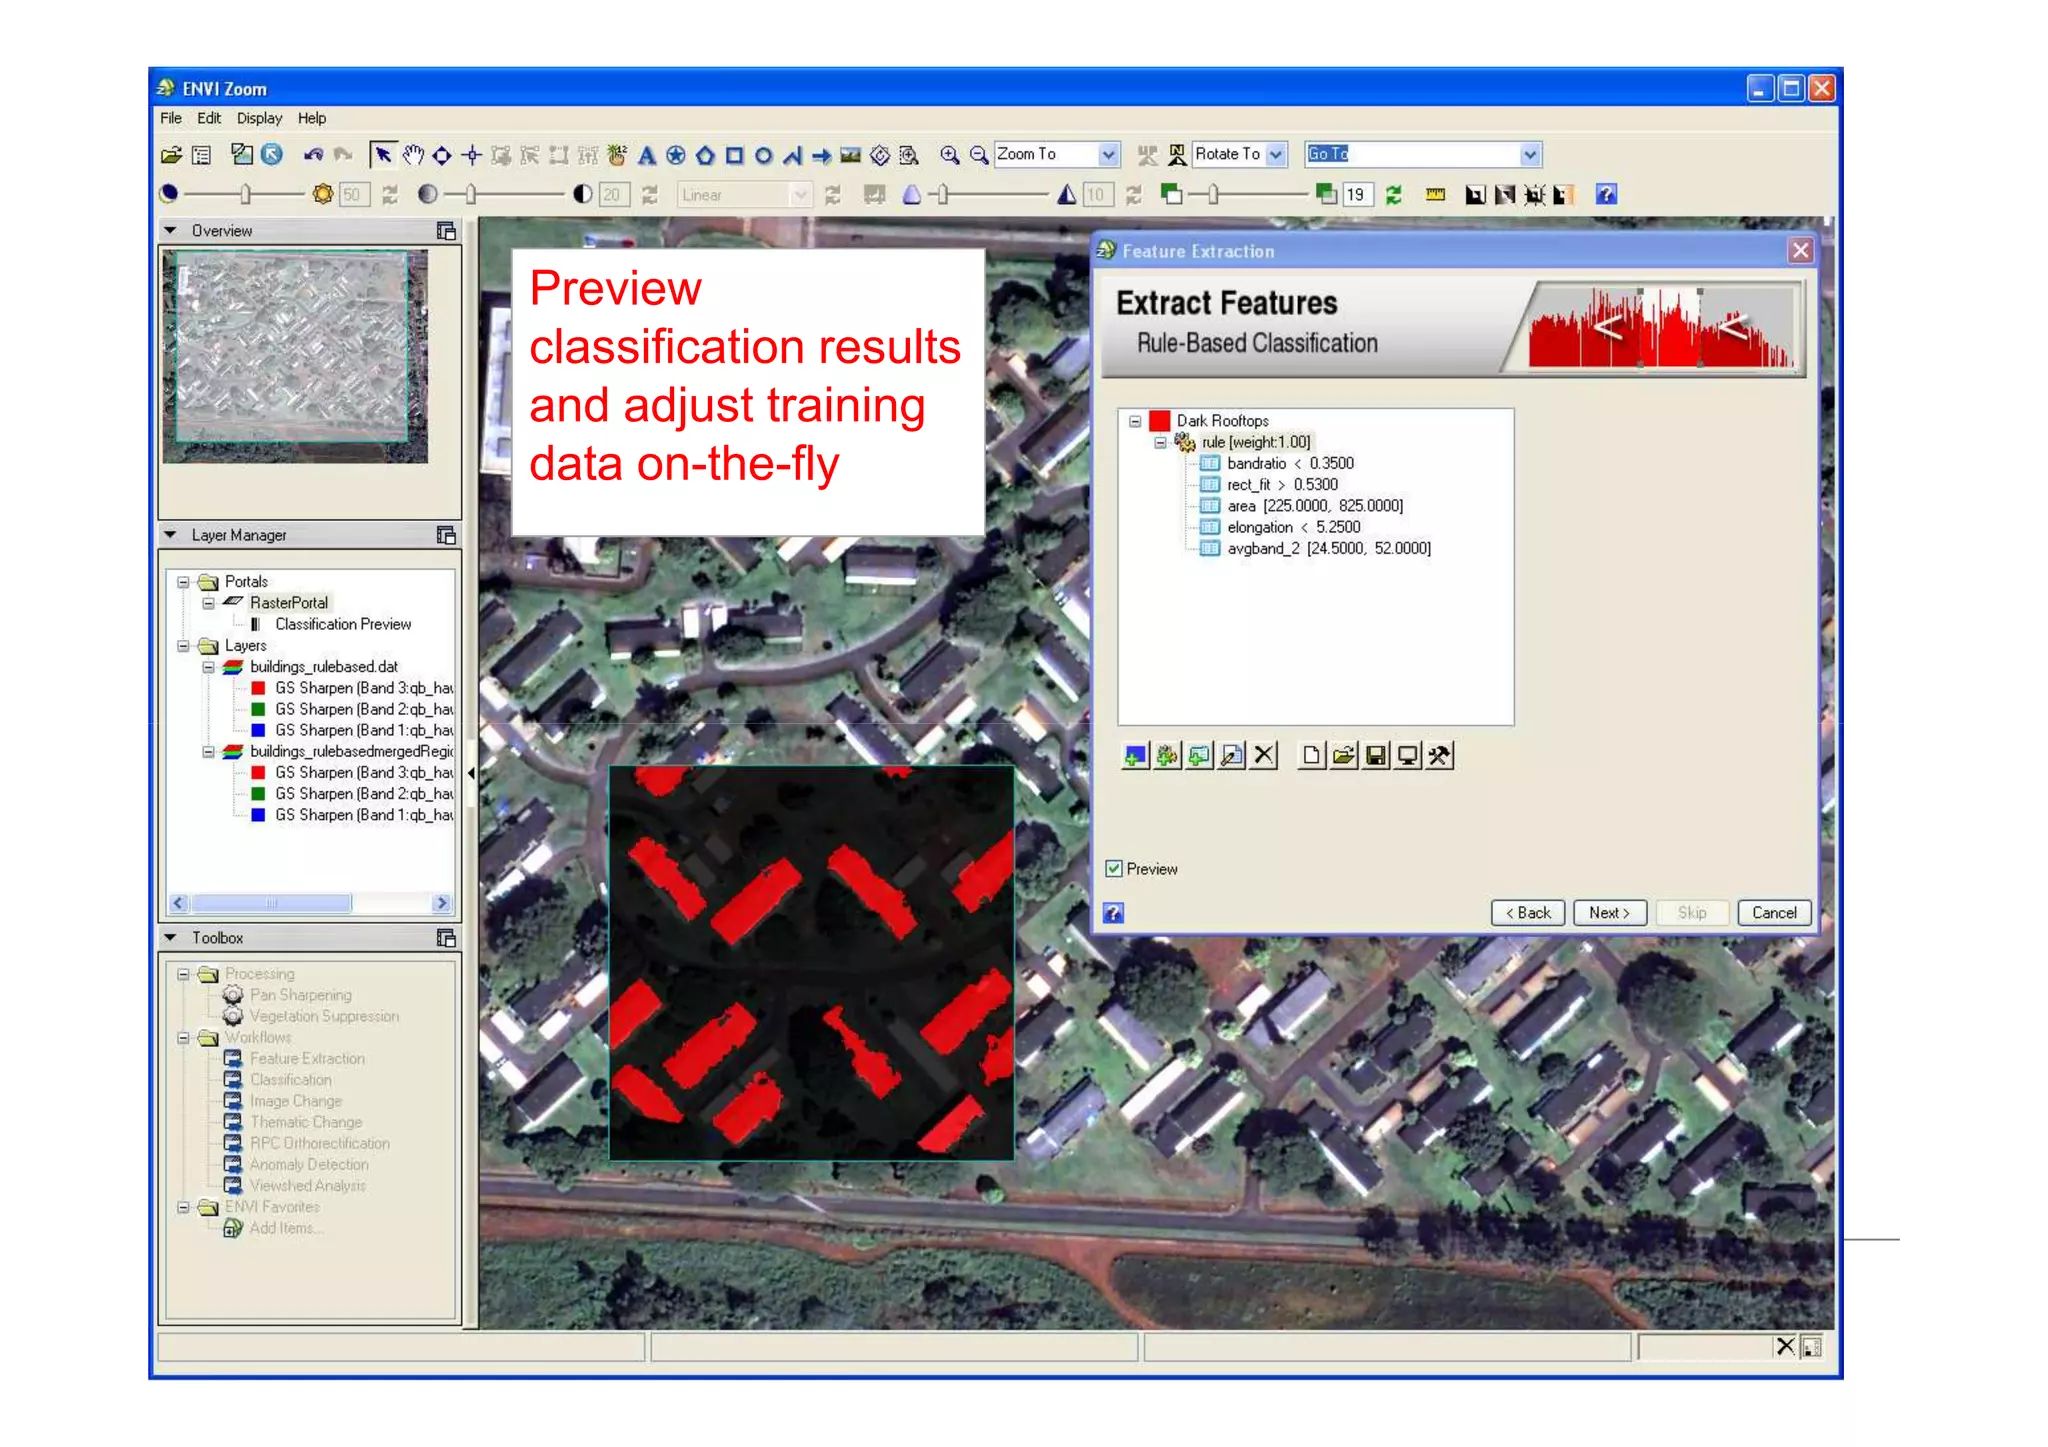This screenshot has width=2048, height=1447.
Task: Click the brightness slider handle
Action: [245, 195]
